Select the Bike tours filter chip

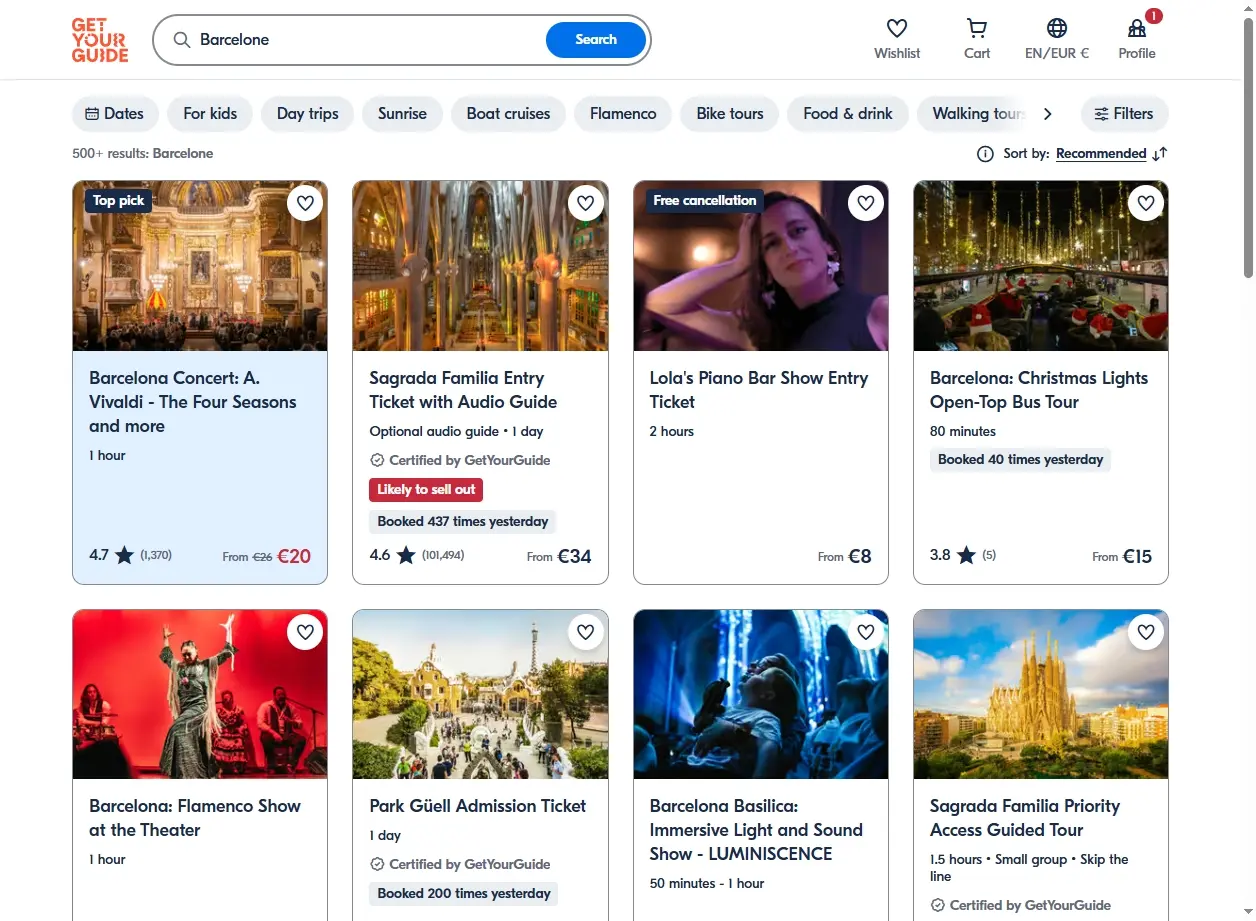click(730, 114)
